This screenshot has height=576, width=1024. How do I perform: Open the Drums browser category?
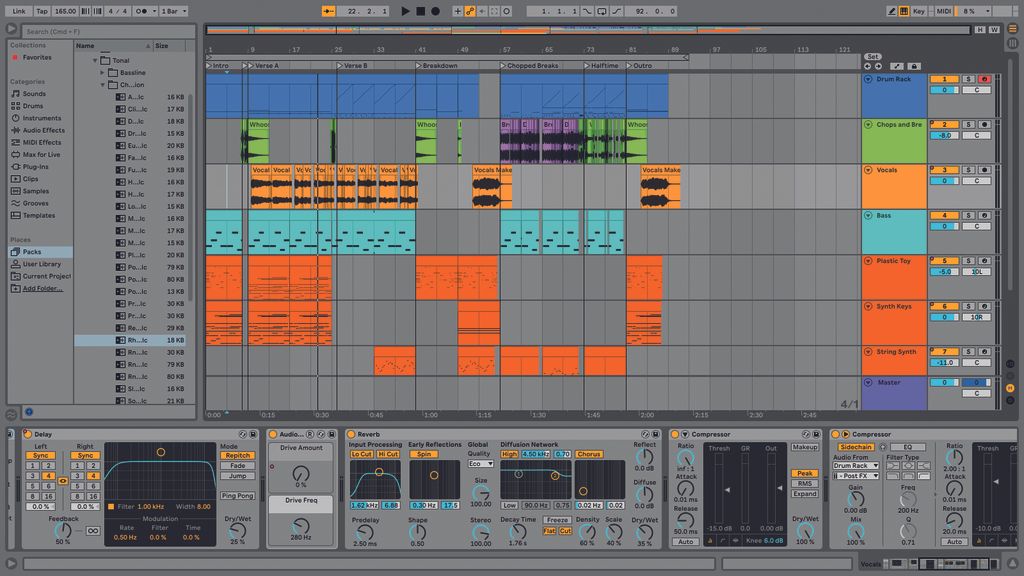coord(34,106)
